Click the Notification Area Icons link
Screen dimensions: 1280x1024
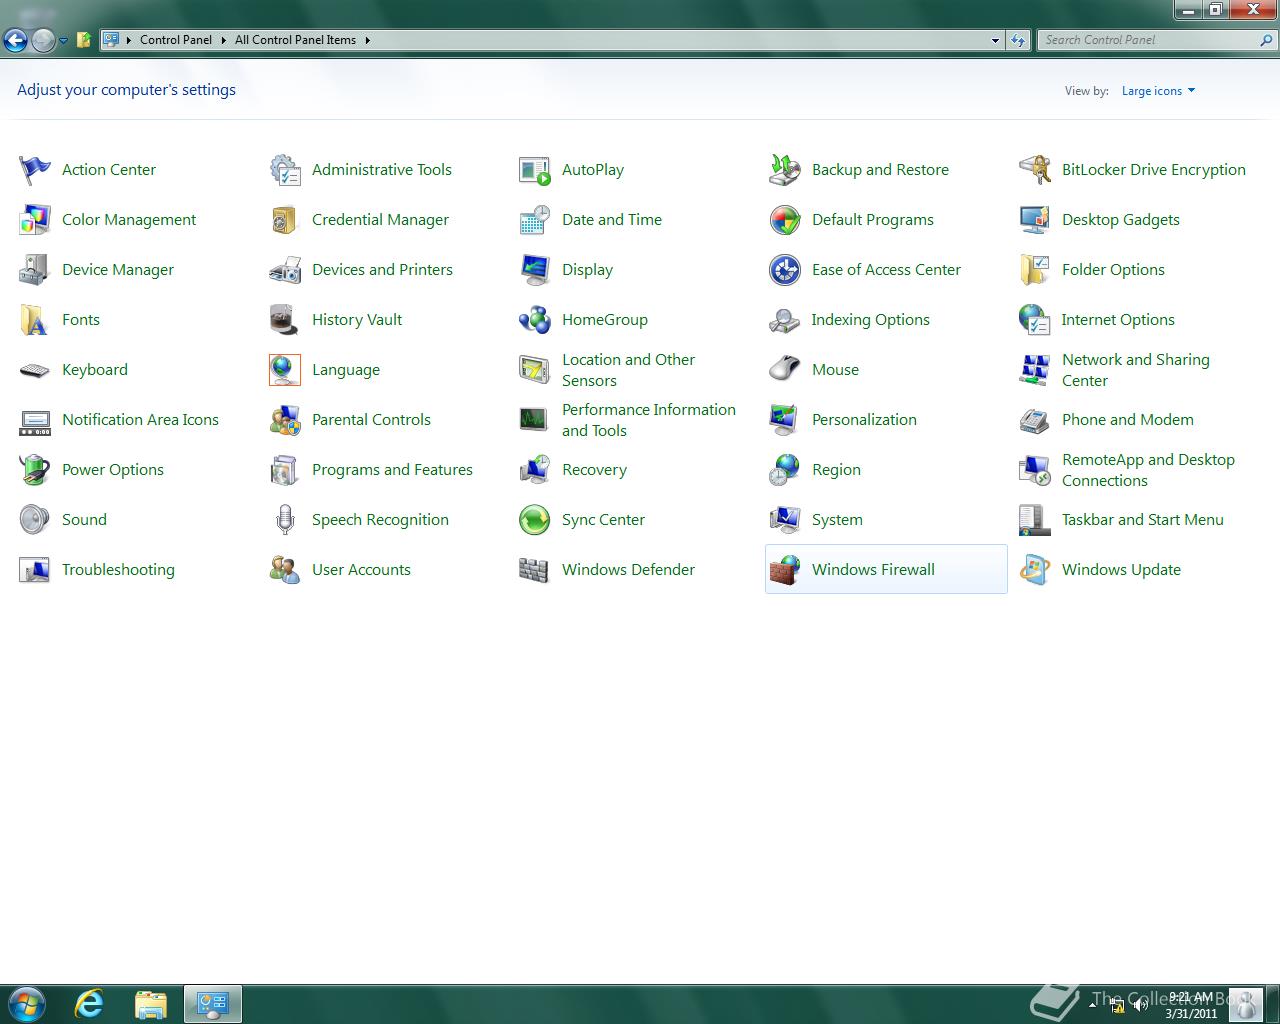(x=140, y=420)
